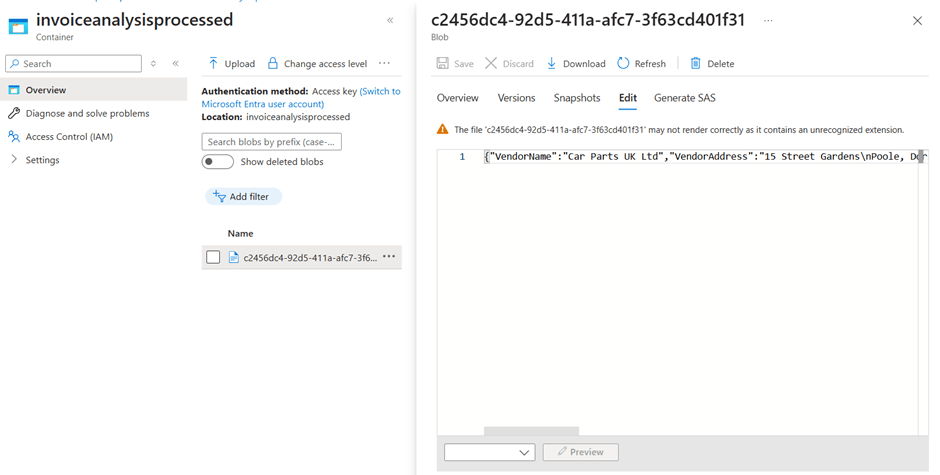Toggle Show deleted blobs switch
Screen dimensions: 940x475
point(218,162)
